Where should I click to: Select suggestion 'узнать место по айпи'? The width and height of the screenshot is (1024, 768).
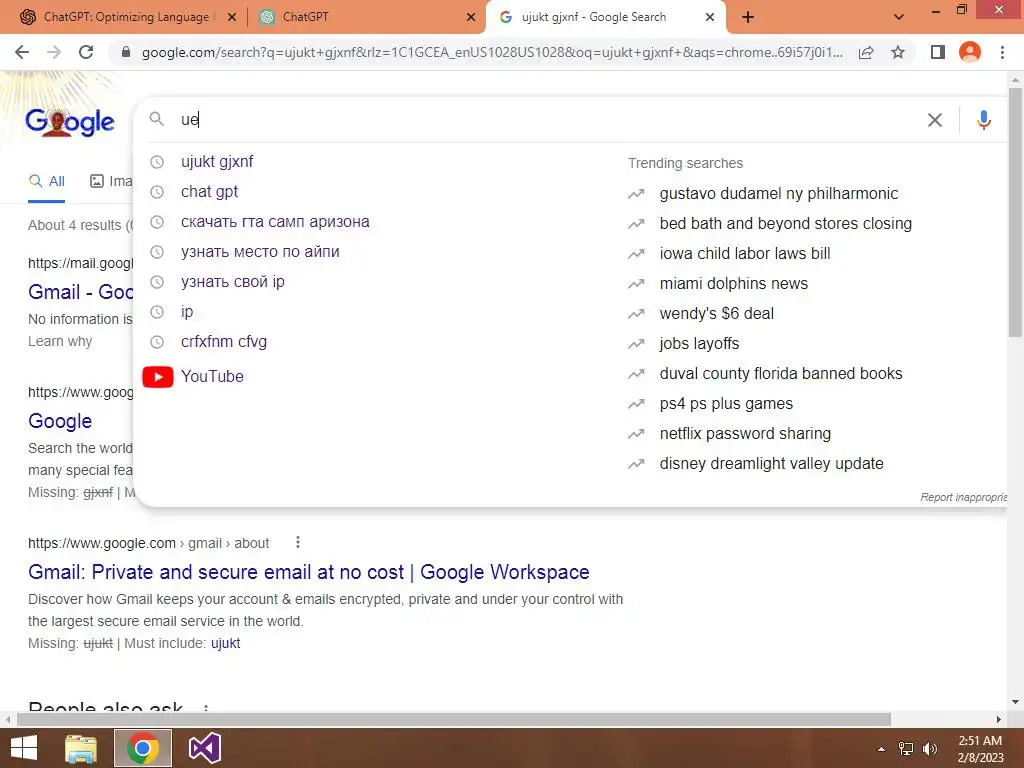click(x=260, y=251)
